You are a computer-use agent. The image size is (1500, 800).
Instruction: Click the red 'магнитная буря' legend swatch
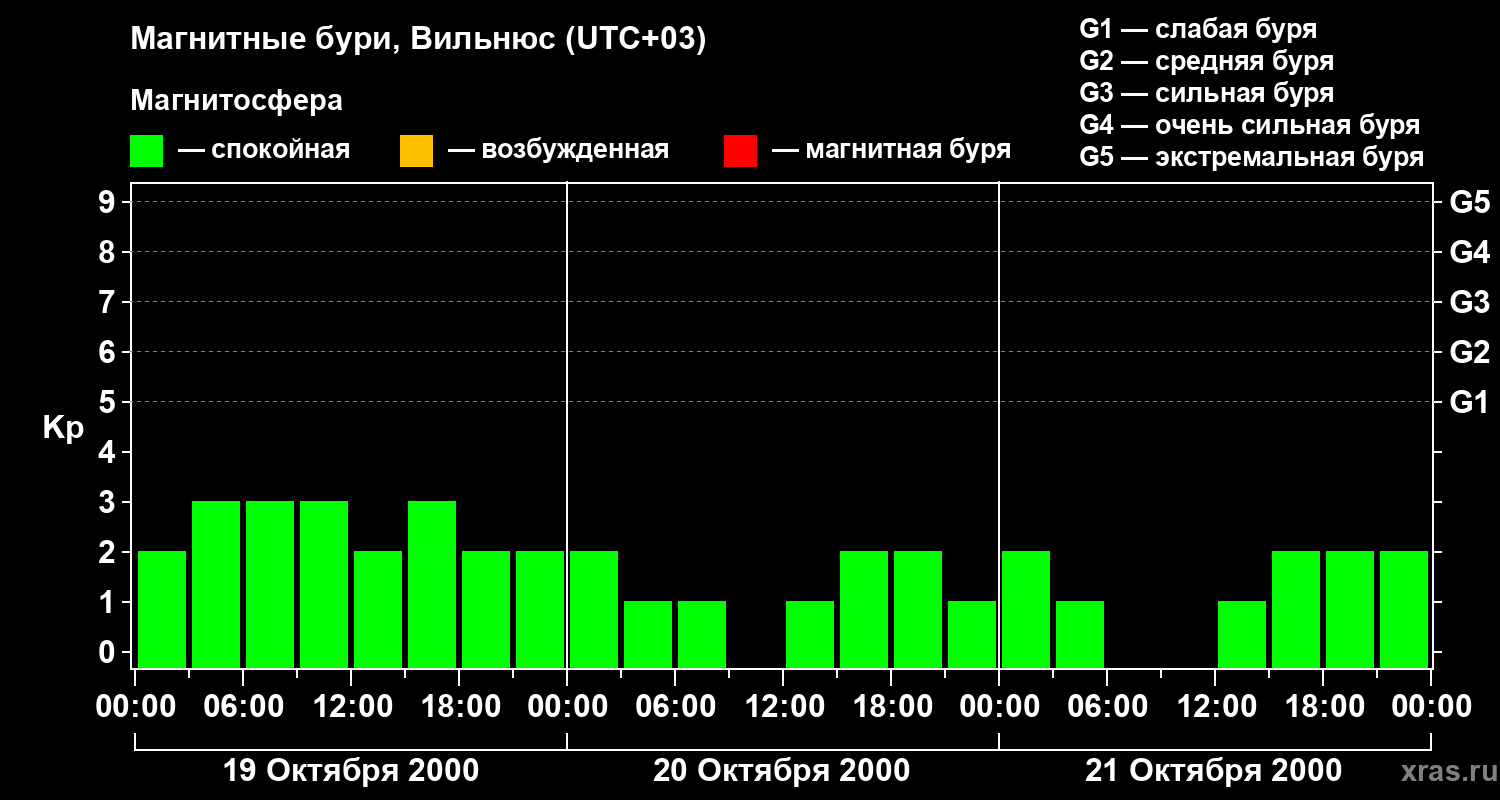pyautogui.click(x=740, y=151)
